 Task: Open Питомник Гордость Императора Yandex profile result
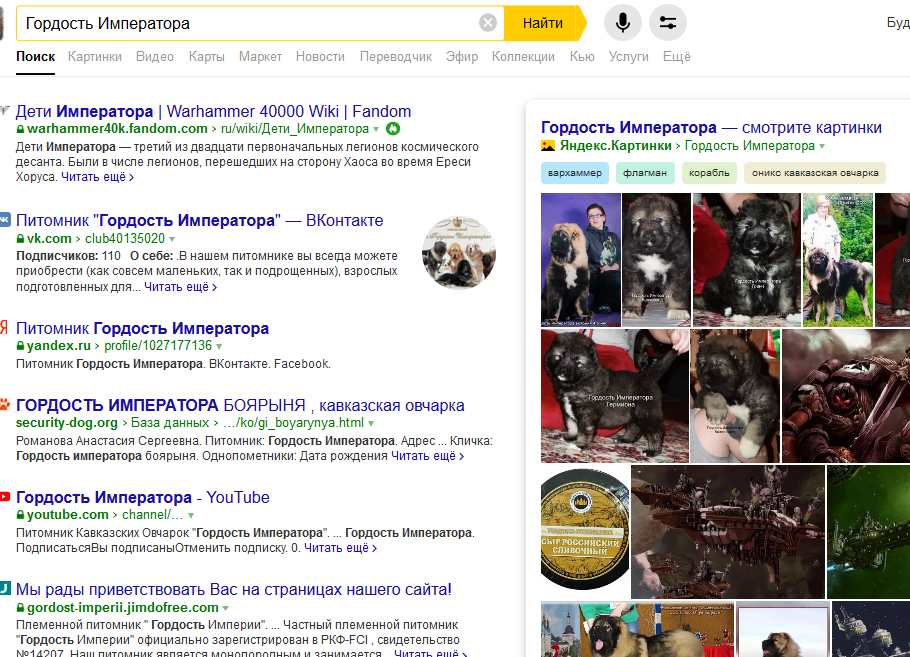pos(142,328)
